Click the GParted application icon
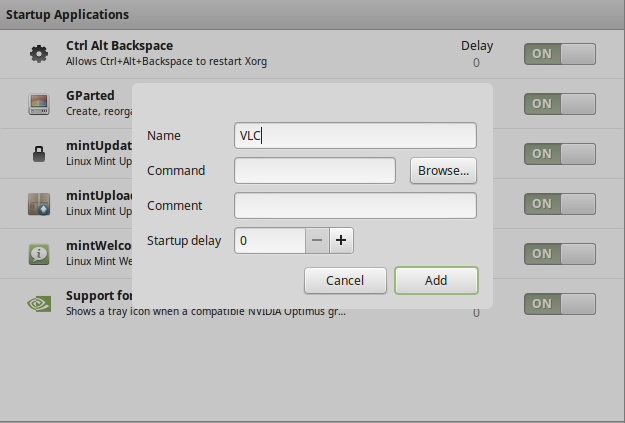 pos(39,103)
